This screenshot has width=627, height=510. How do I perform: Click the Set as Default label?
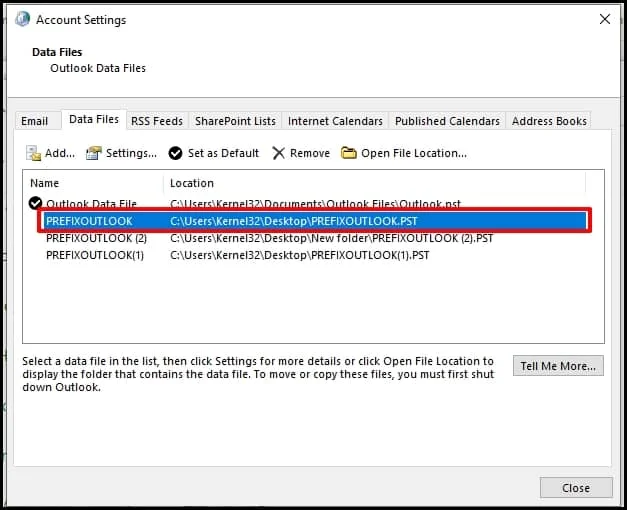[224, 153]
